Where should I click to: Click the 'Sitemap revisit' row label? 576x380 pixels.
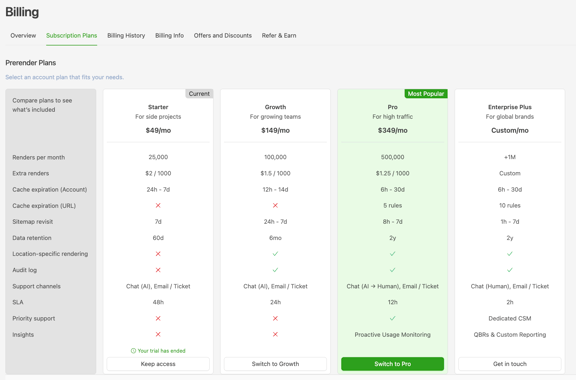click(x=33, y=222)
